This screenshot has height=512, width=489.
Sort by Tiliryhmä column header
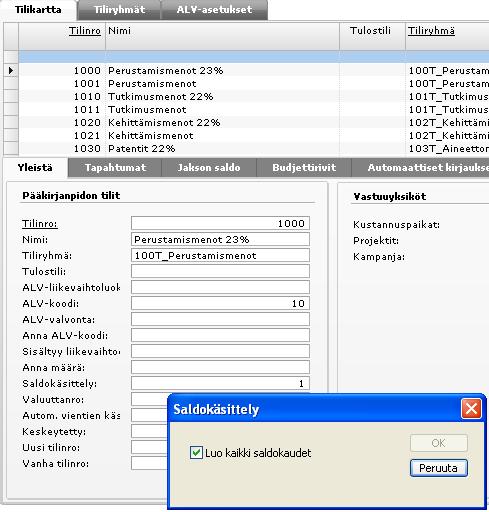pos(431,31)
